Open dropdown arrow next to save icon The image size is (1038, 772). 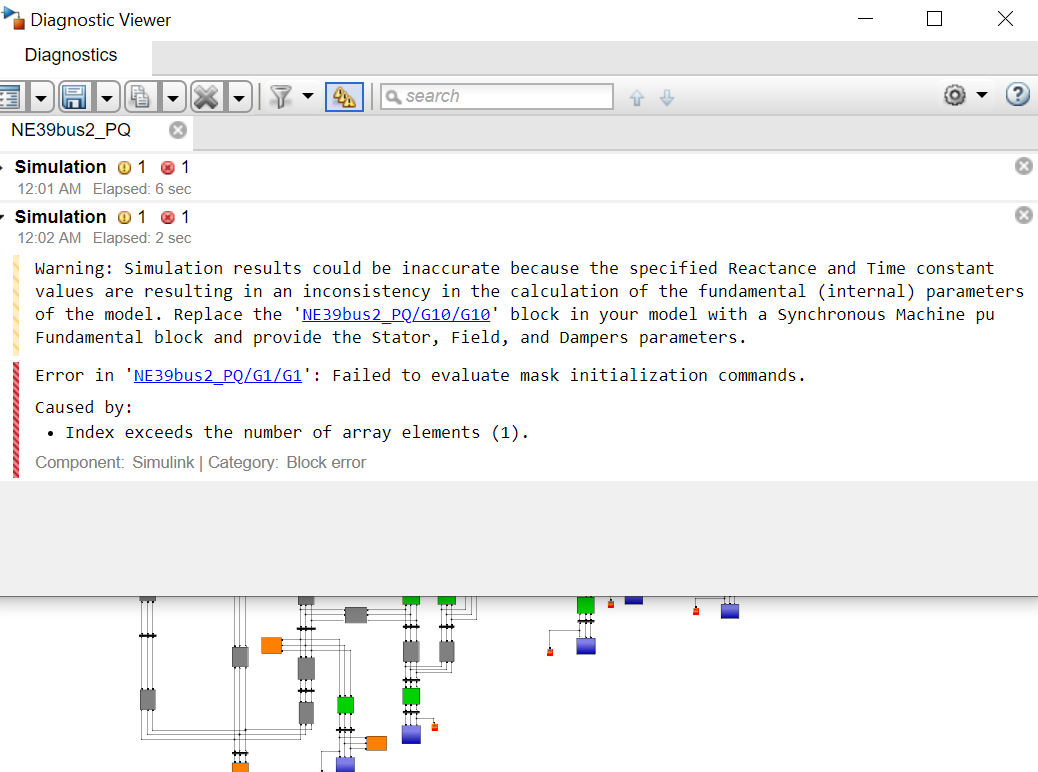tap(107, 98)
